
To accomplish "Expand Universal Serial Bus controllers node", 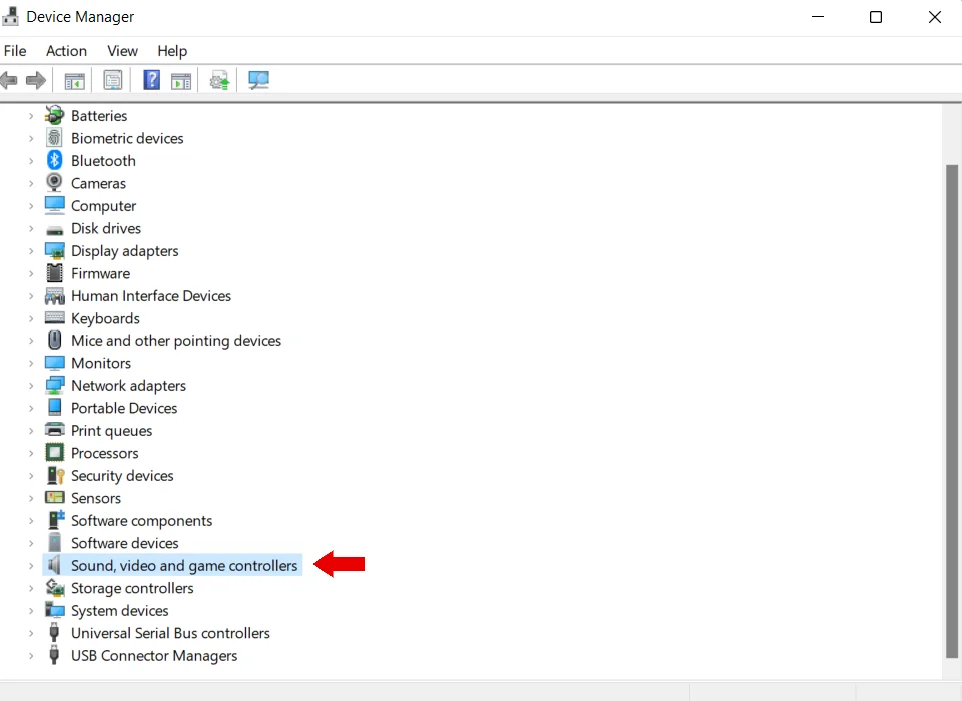I will [31, 634].
